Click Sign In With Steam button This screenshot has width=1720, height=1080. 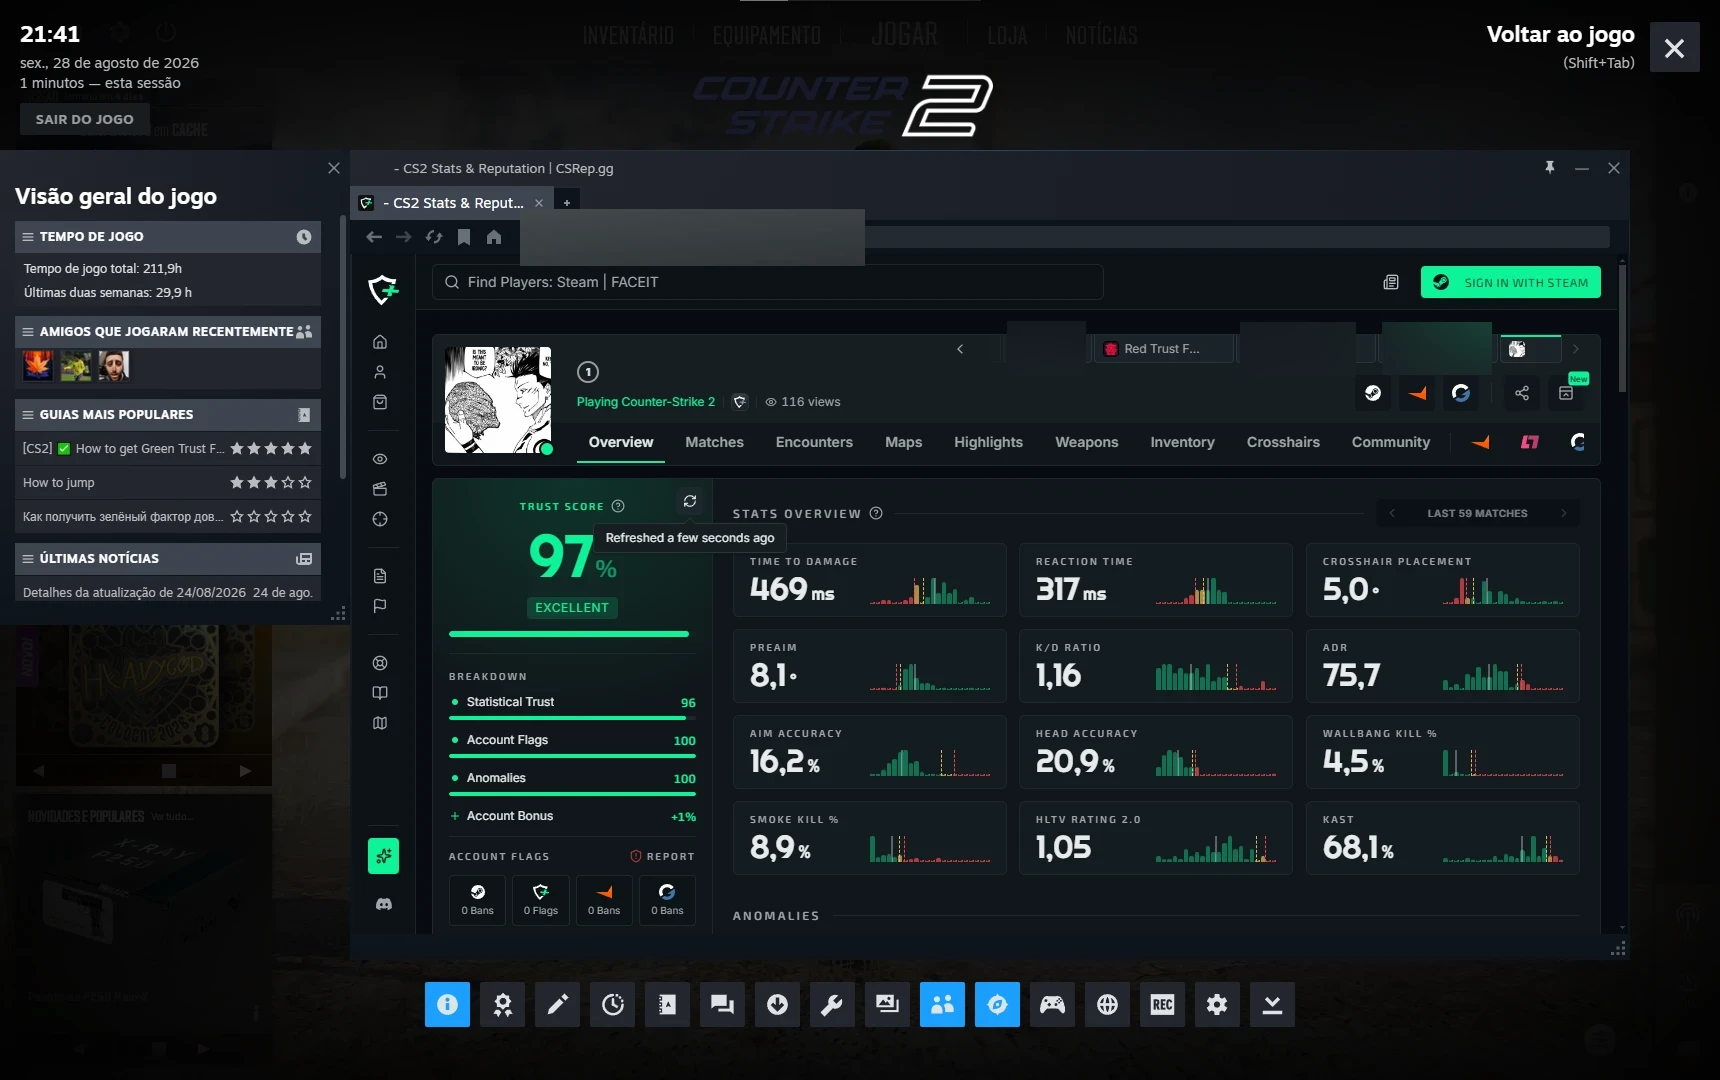[1511, 282]
